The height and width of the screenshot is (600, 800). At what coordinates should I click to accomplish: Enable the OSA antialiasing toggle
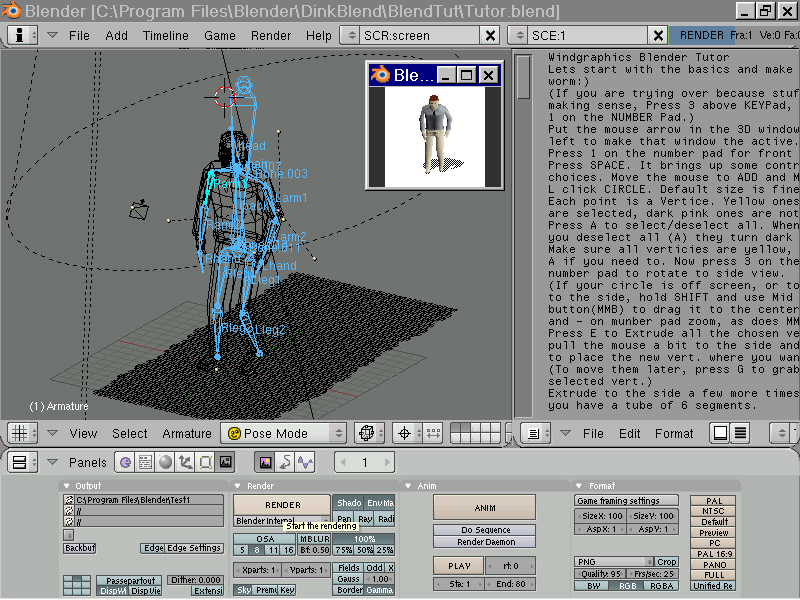(x=264, y=539)
